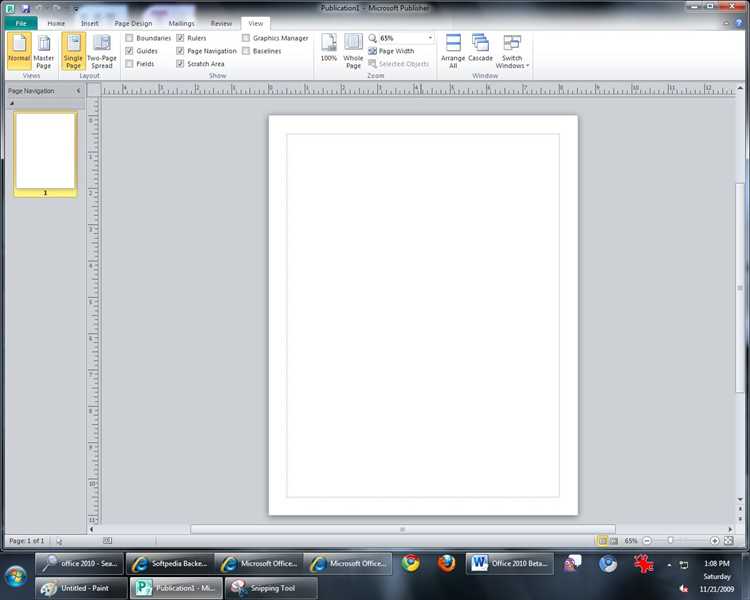The image size is (750, 600).
Task: Open the quick access toolbar customize arrow
Action: 76,9
